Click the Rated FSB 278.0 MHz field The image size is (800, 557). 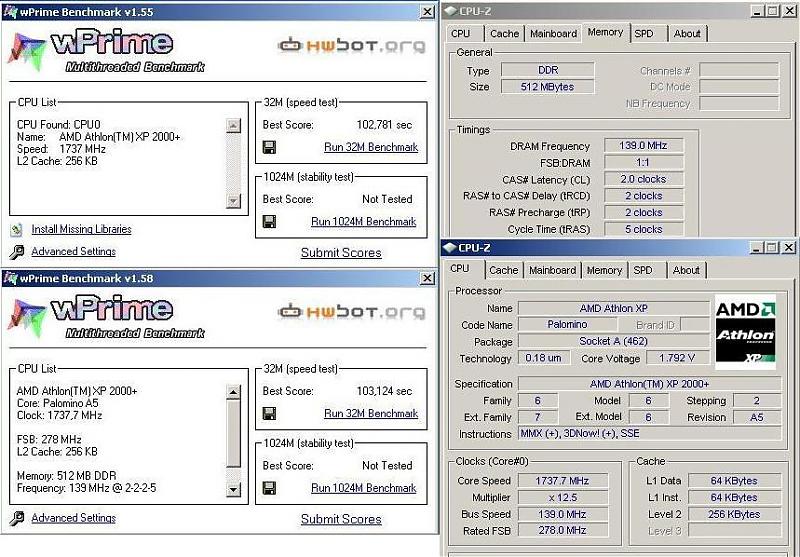pyautogui.click(x=563, y=530)
